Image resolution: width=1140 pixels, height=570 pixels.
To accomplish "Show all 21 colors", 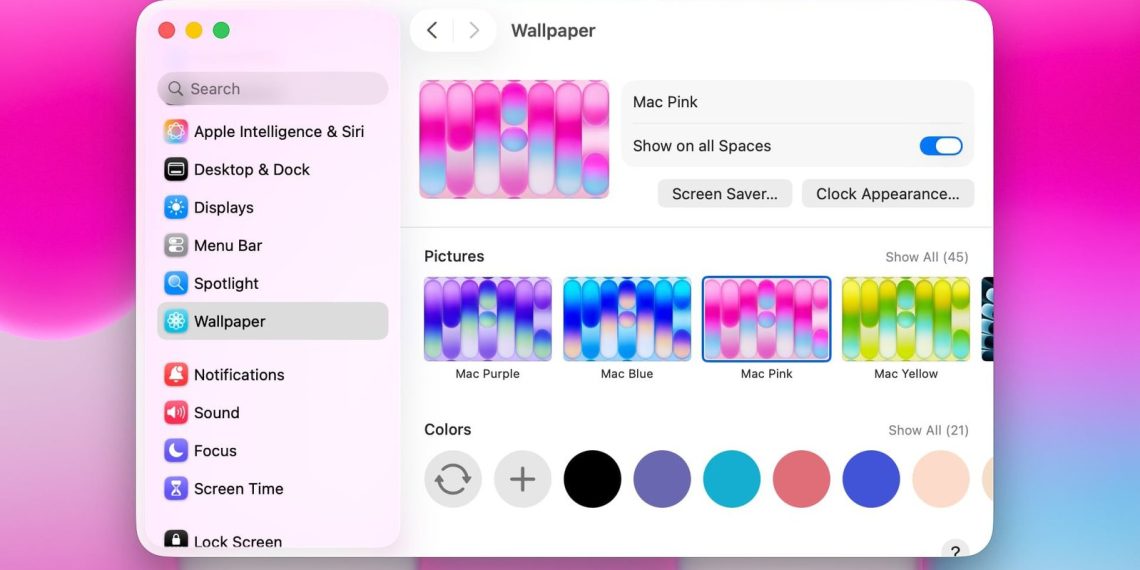I will click(928, 430).
